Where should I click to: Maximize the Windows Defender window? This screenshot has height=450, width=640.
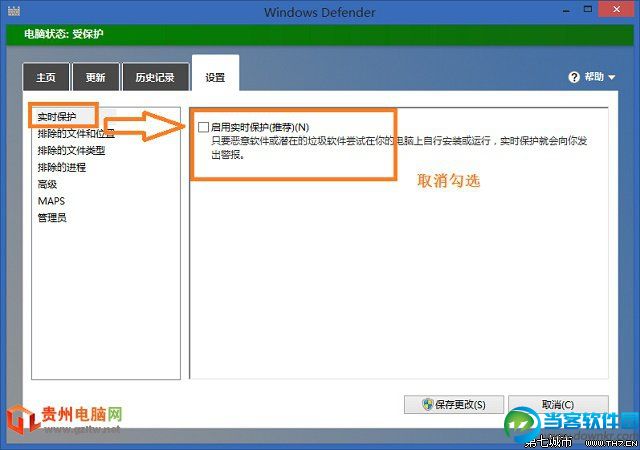click(588, 9)
